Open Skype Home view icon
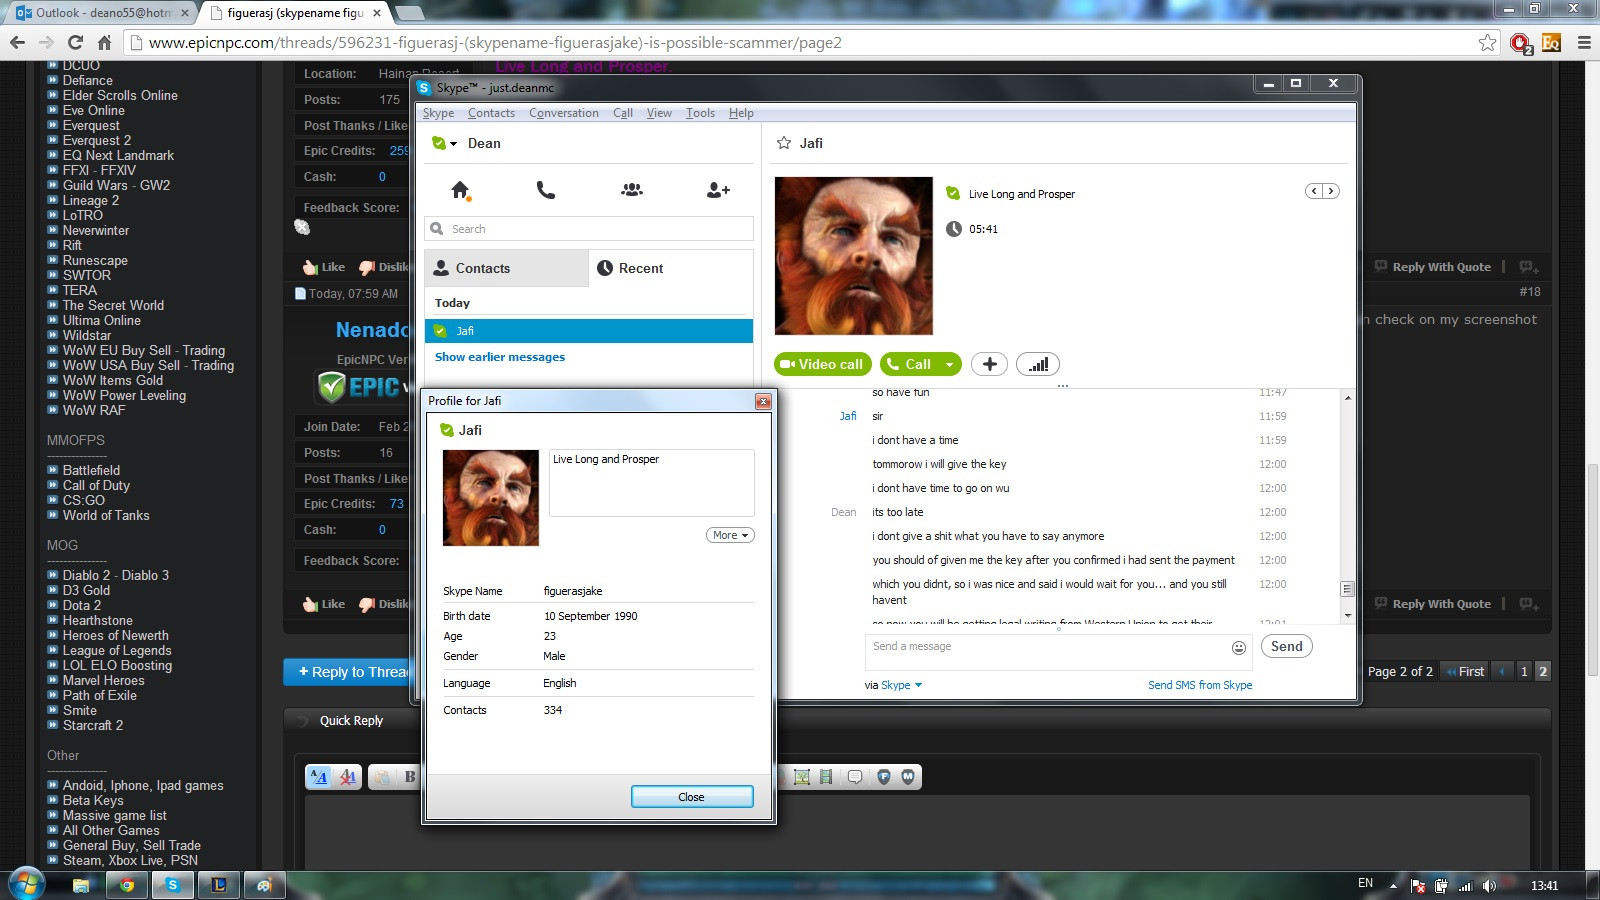Viewport: 1600px width, 900px height. (460, 190)
